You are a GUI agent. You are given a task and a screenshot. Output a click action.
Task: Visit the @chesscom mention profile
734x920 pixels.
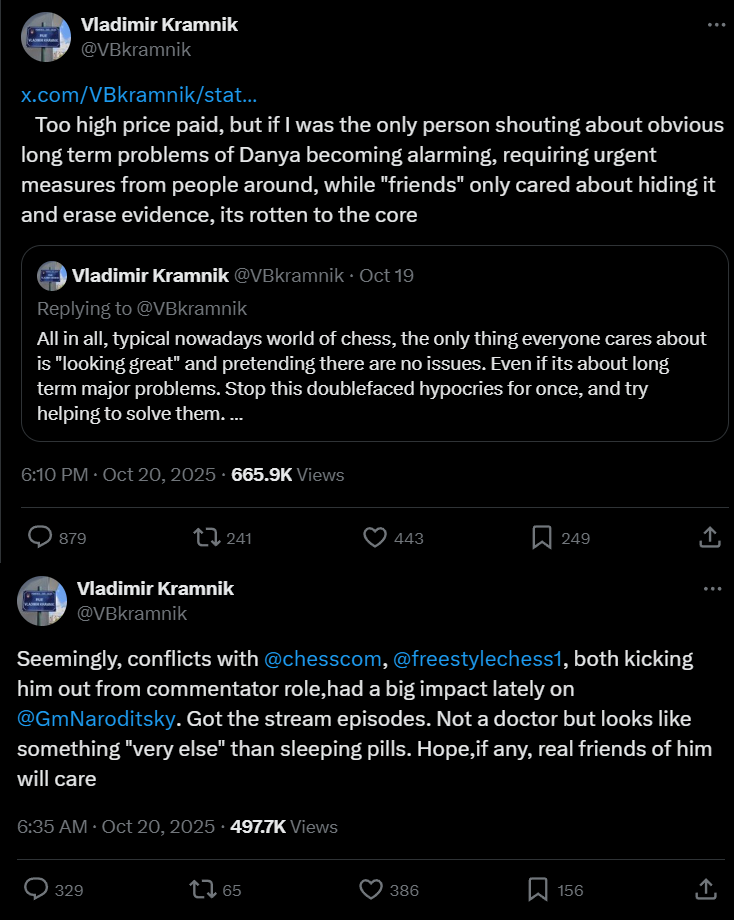tap(322, 660)
